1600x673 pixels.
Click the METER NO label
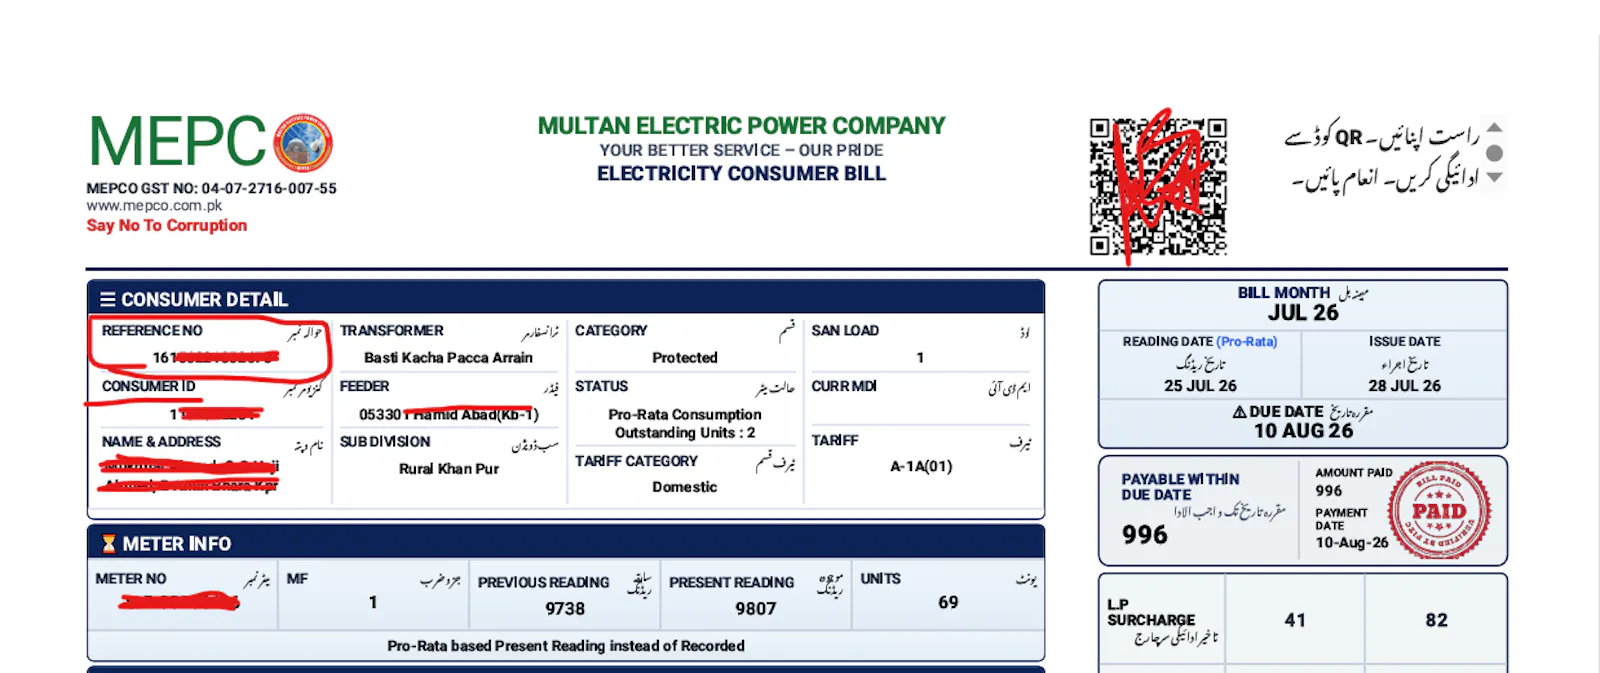pos(131,579)
